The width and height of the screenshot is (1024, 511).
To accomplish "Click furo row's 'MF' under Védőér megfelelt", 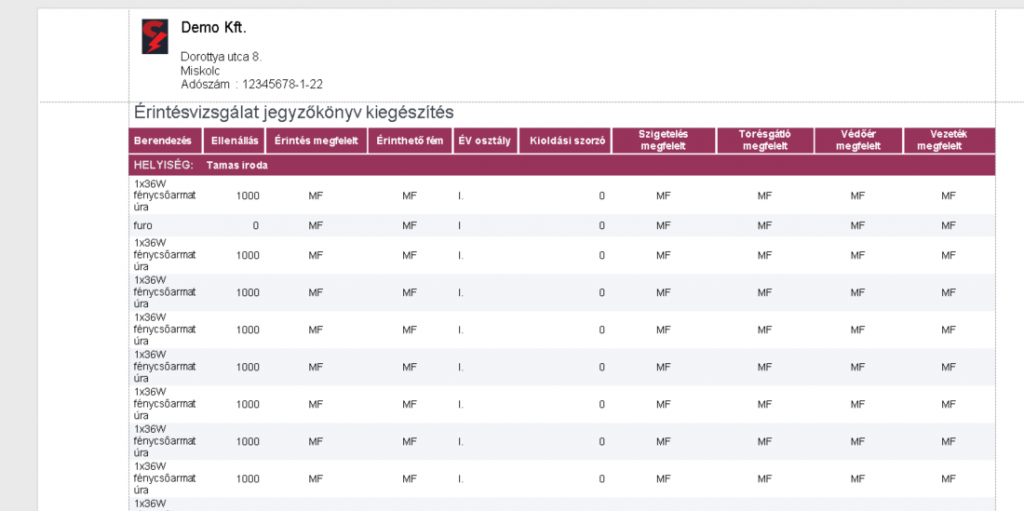I will tap(857, 225).
